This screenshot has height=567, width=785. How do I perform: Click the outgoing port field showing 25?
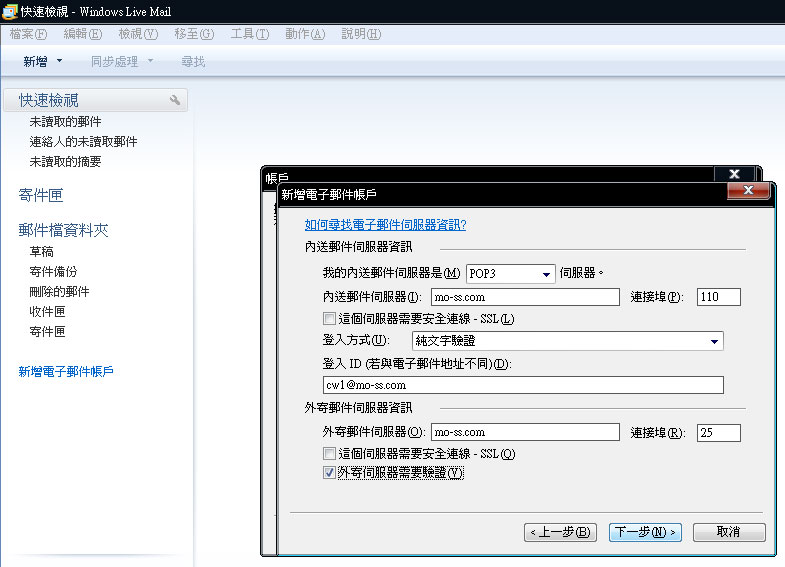(718, 432)
